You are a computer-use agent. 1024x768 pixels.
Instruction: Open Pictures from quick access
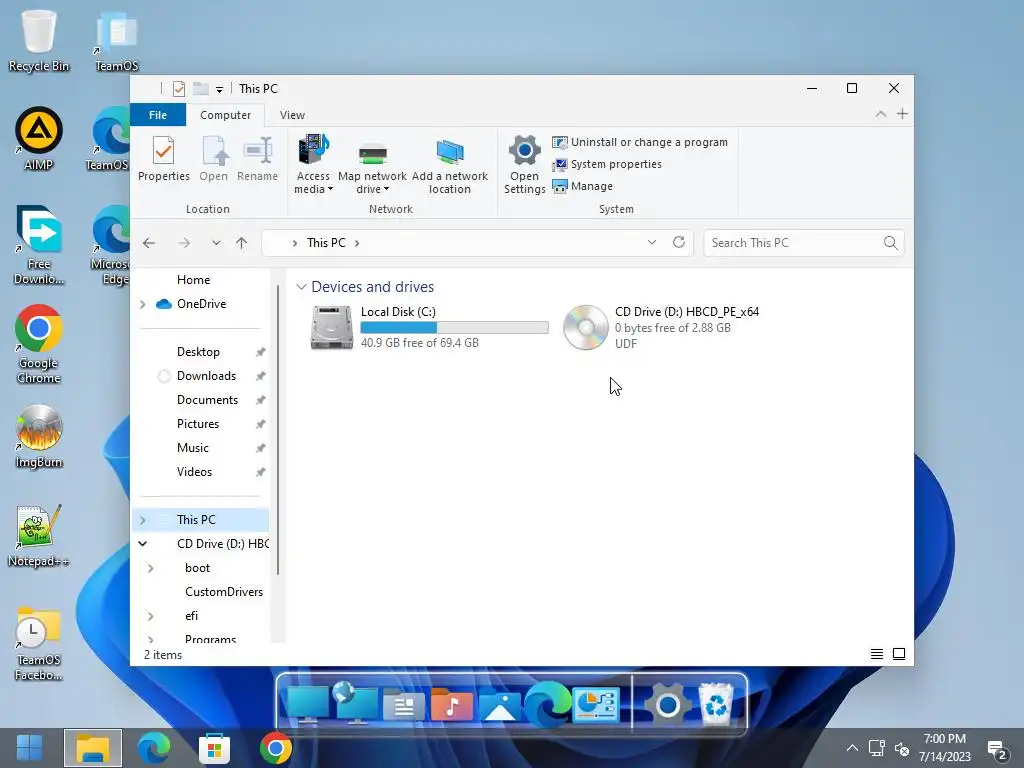point(198,424)
